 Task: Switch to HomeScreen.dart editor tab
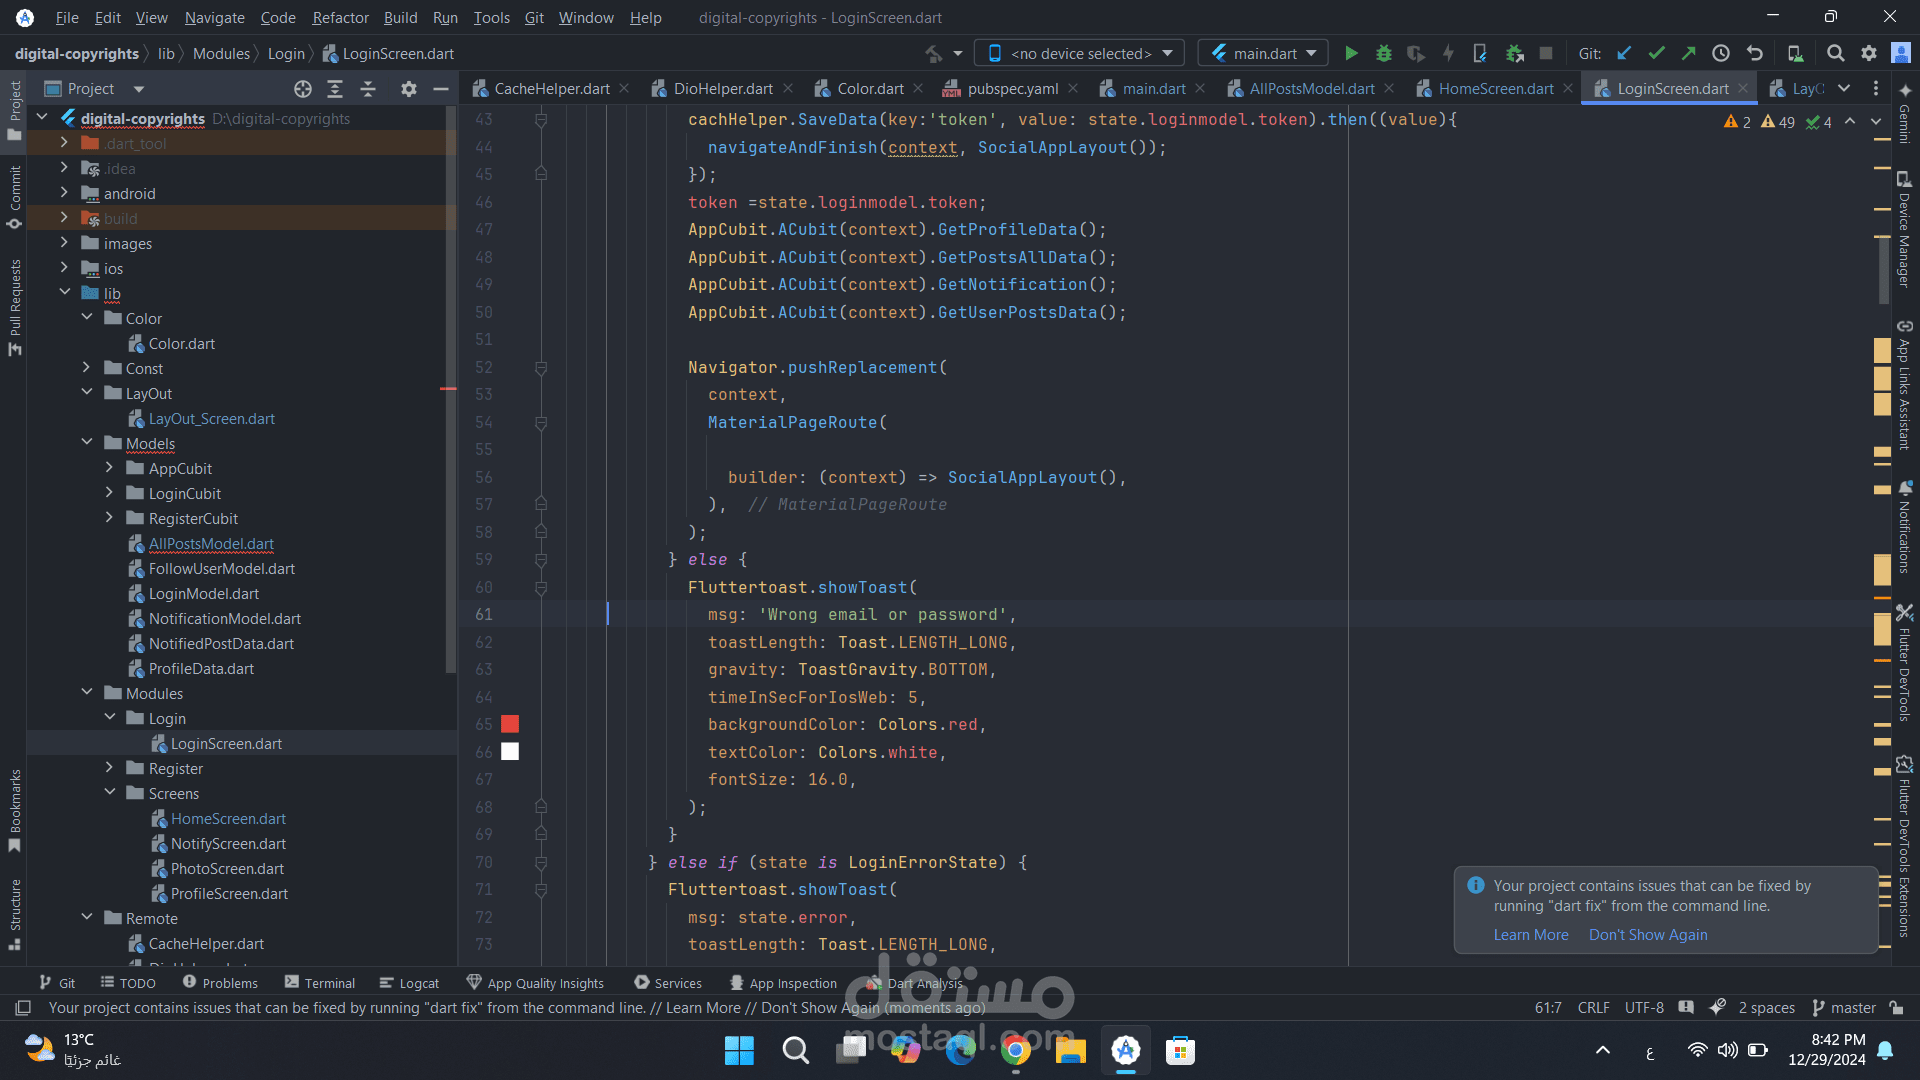[x=1495, y=89]
